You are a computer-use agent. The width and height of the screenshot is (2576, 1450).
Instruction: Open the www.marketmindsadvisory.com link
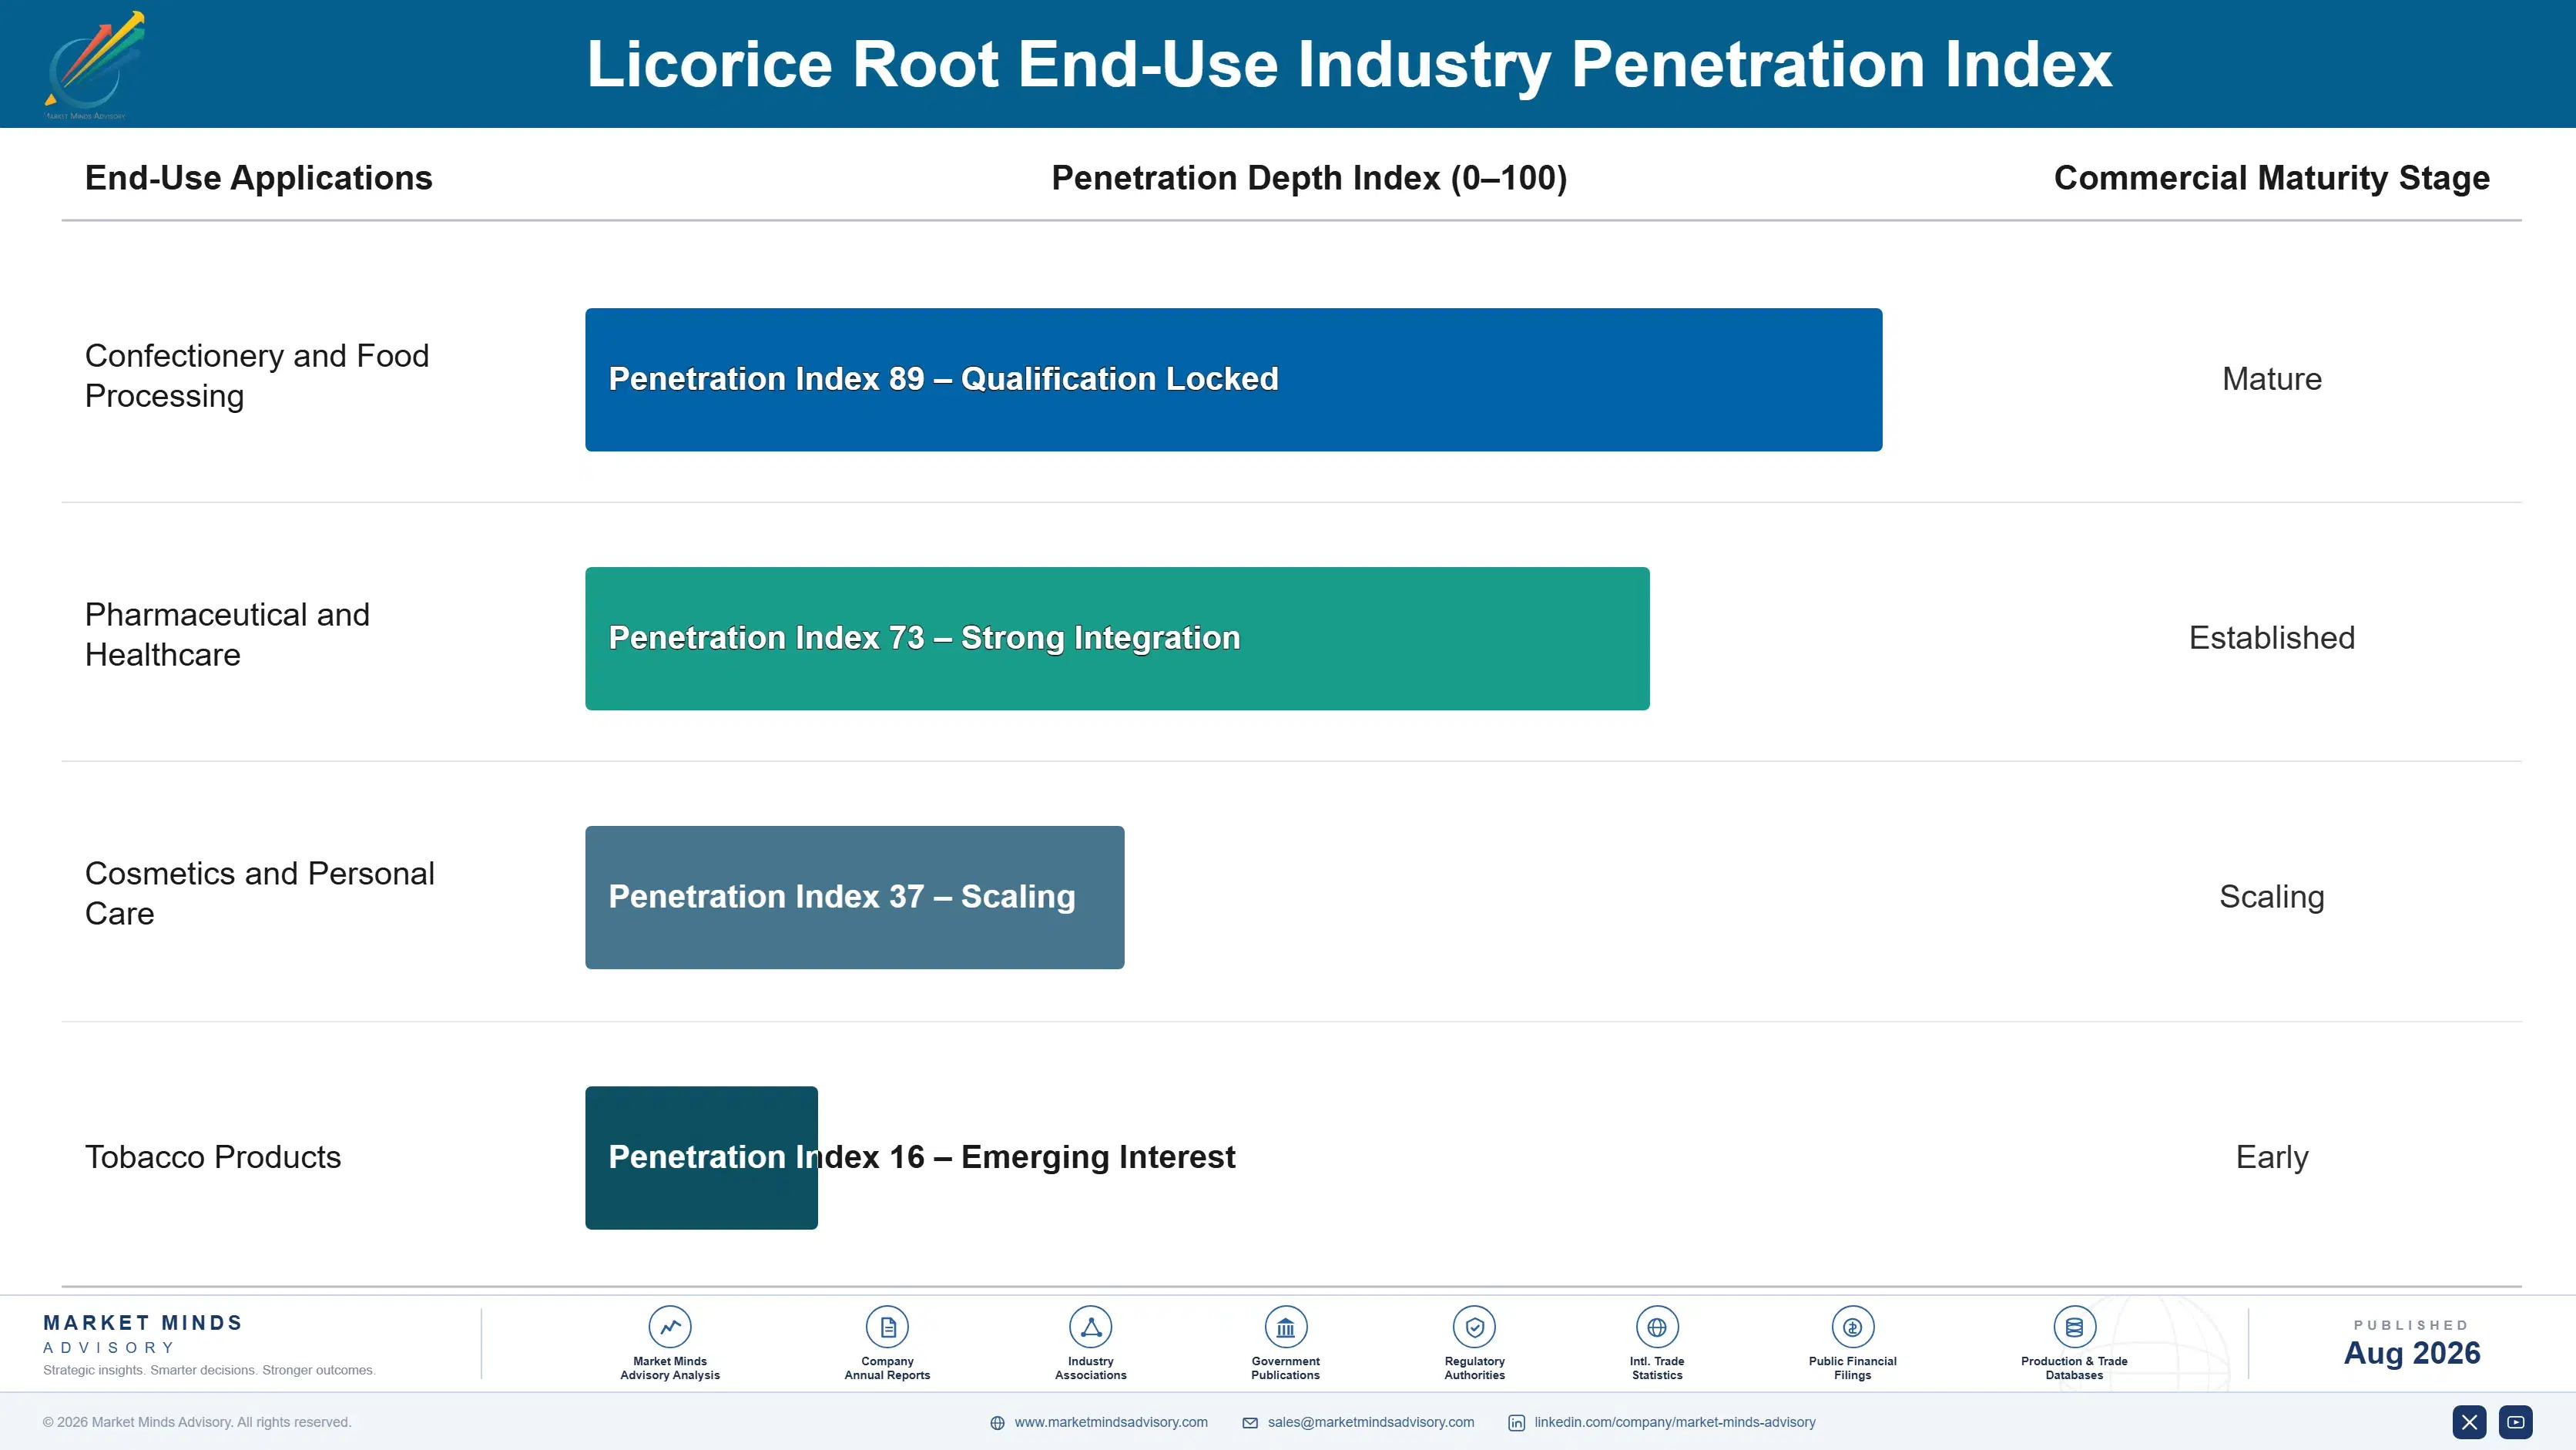pos(1111,1422)
